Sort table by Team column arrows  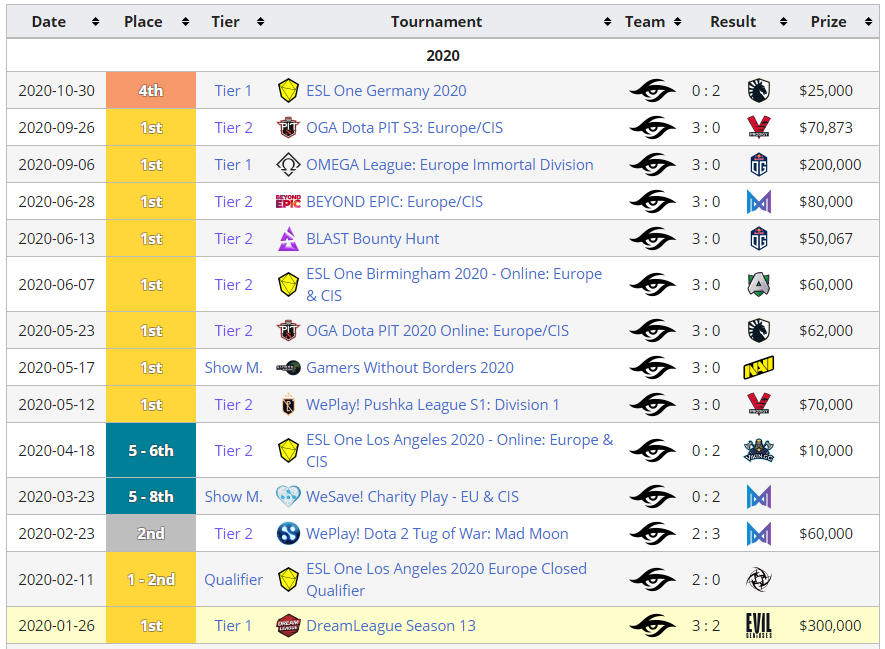(x=677, y=22)
